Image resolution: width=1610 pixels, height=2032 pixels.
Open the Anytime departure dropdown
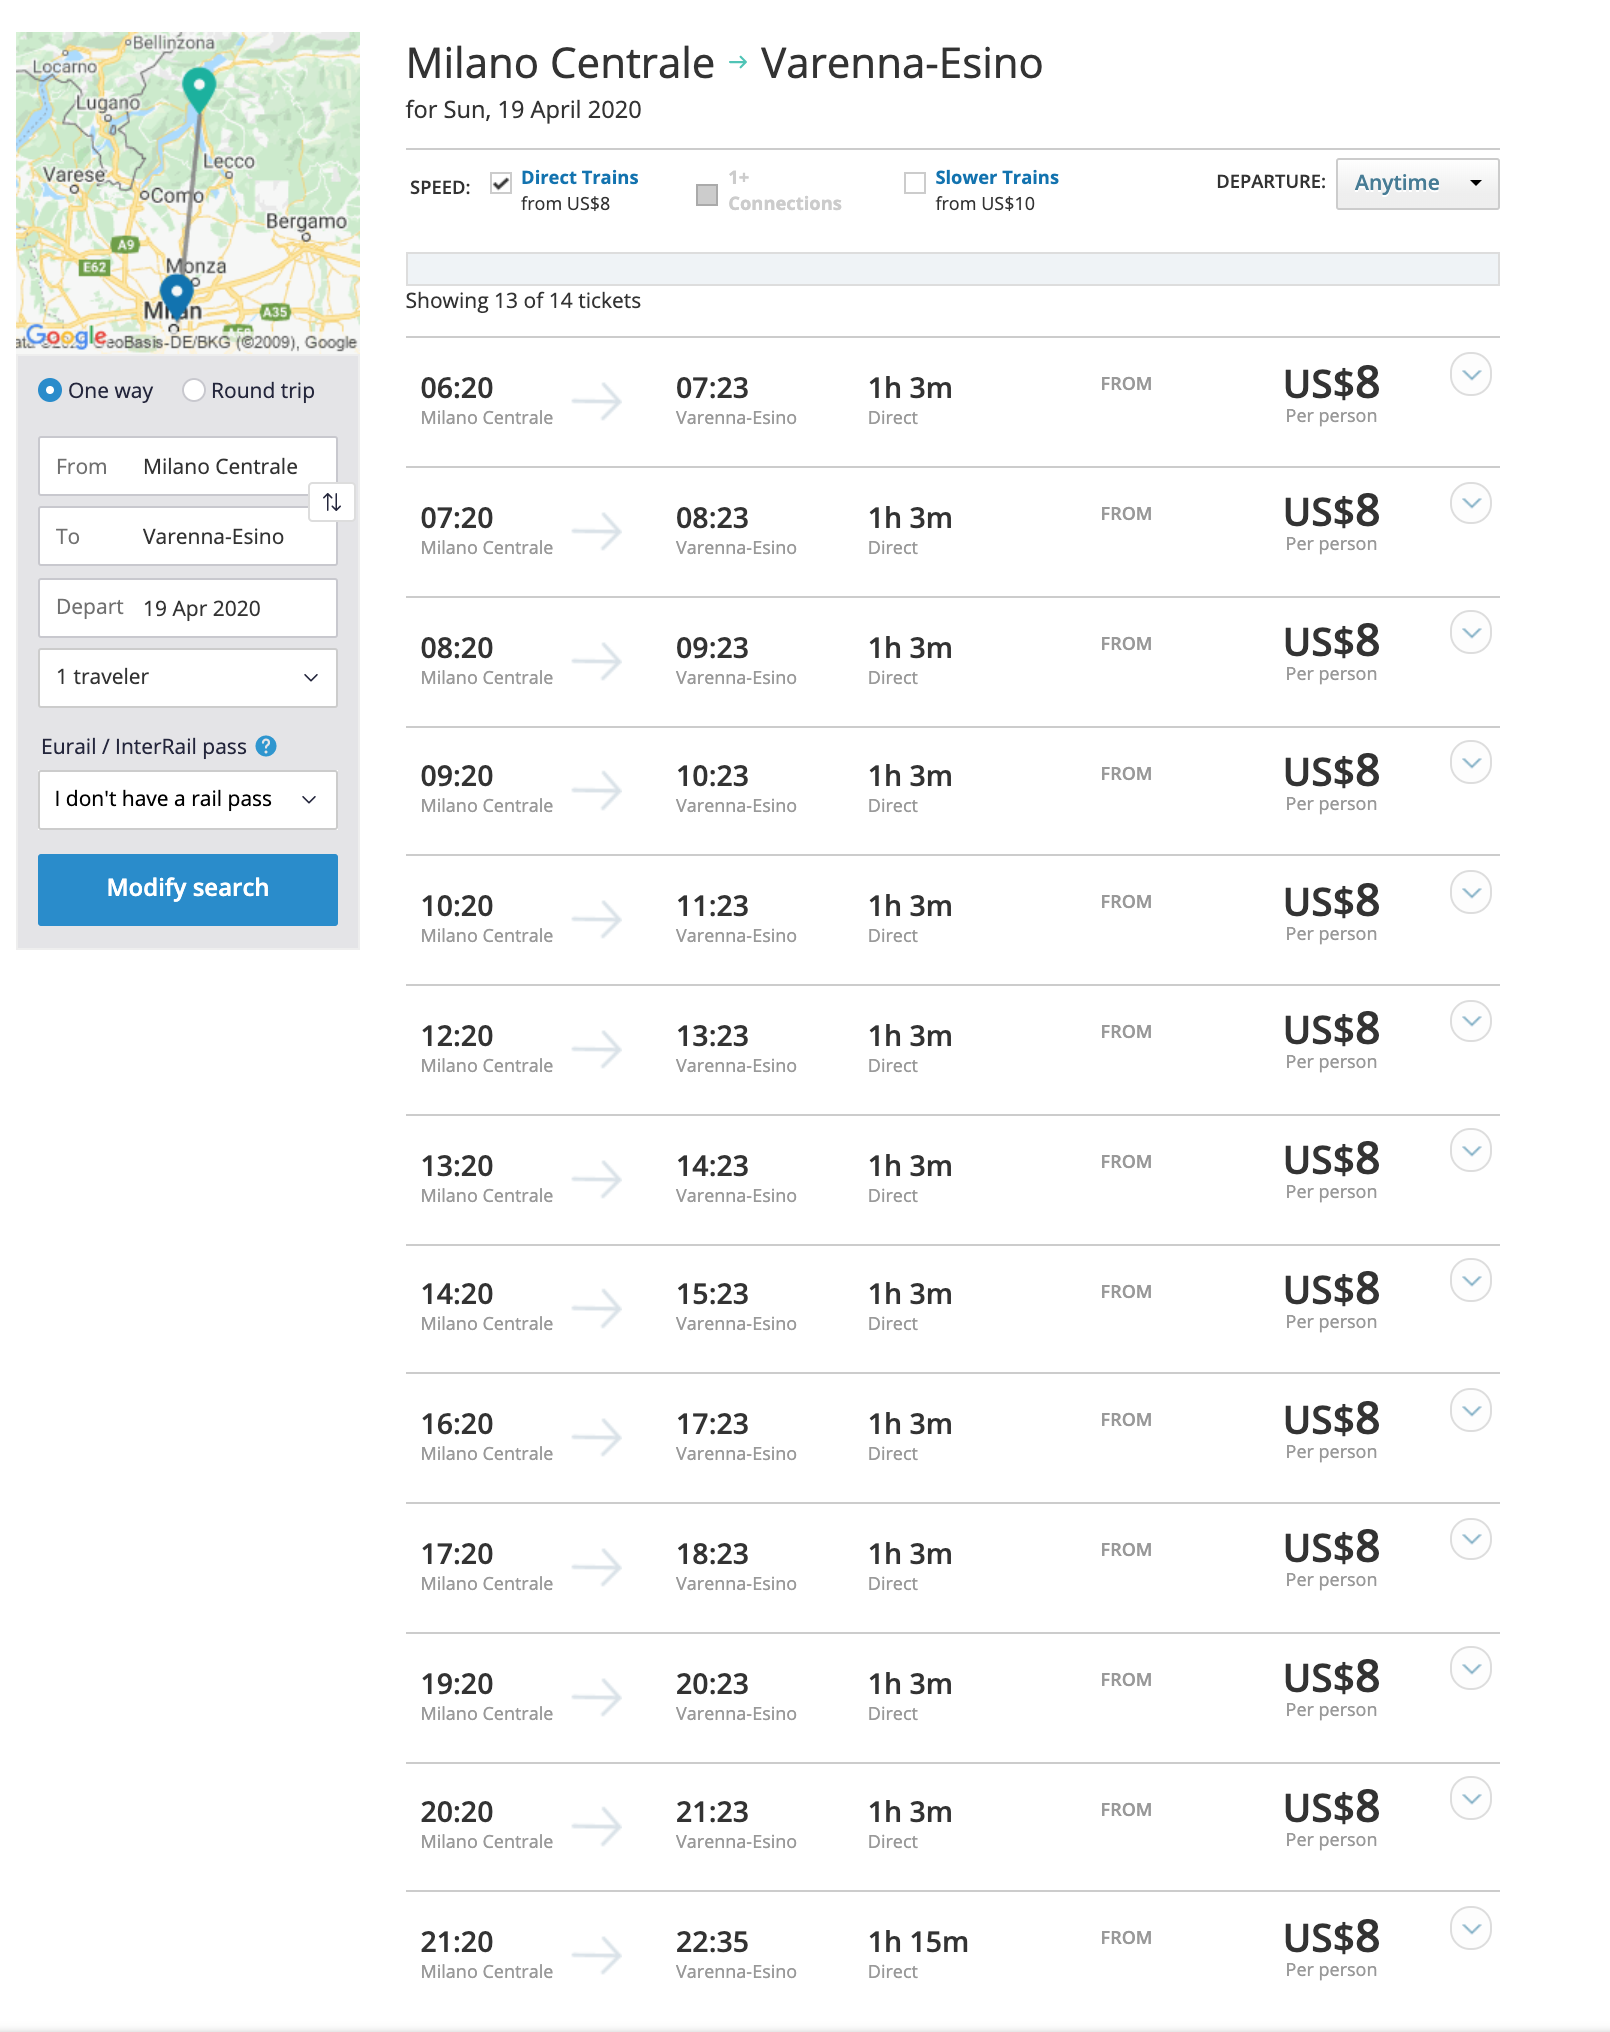1417,183
